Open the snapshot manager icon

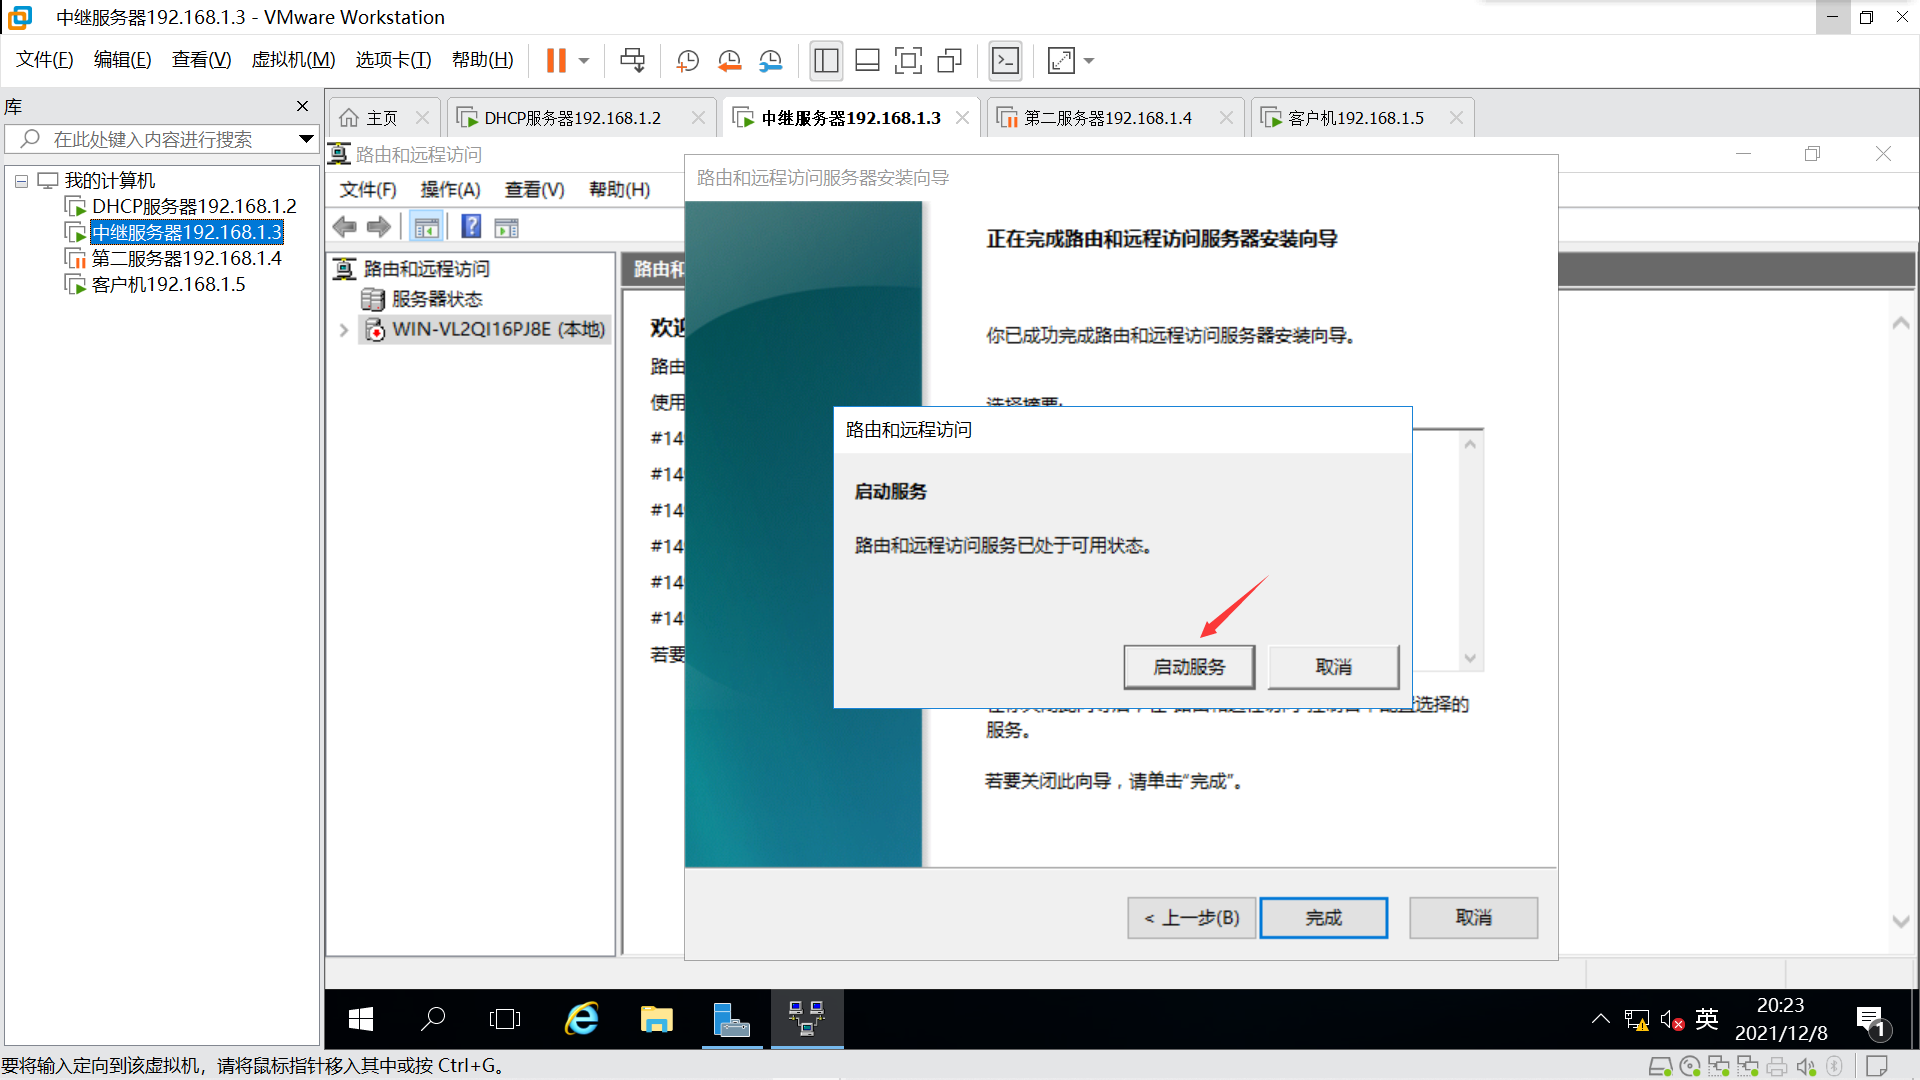[770, 61]
